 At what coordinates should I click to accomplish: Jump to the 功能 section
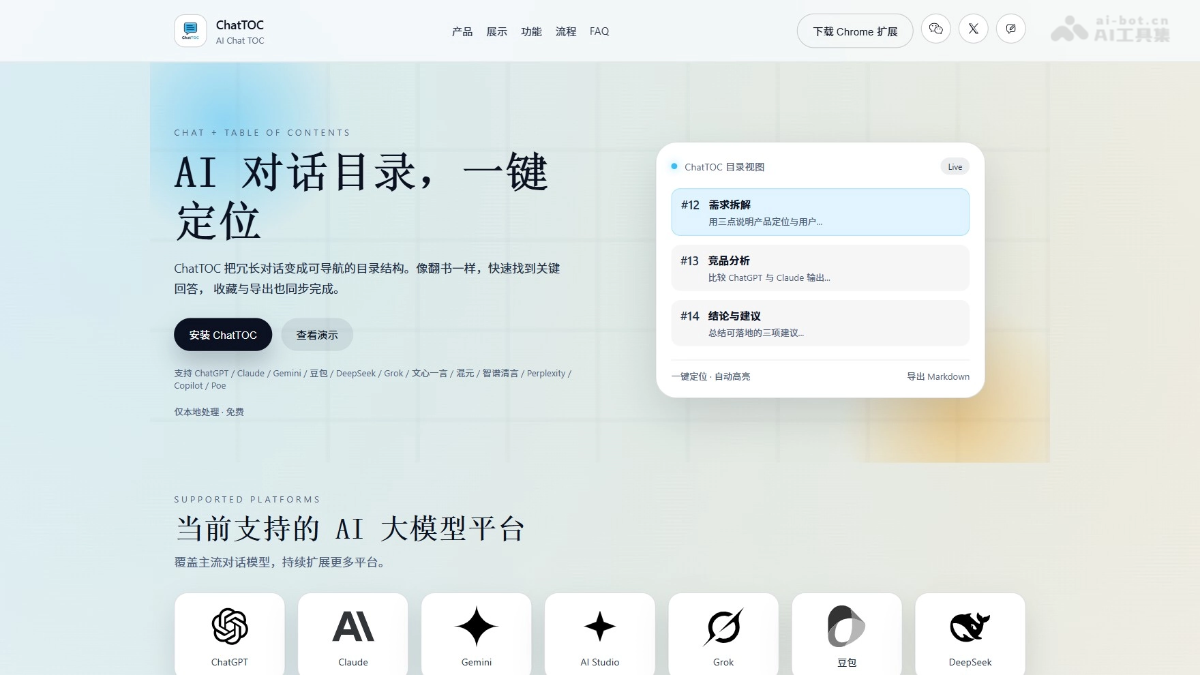pyautogui.click(x=531, y=32)
